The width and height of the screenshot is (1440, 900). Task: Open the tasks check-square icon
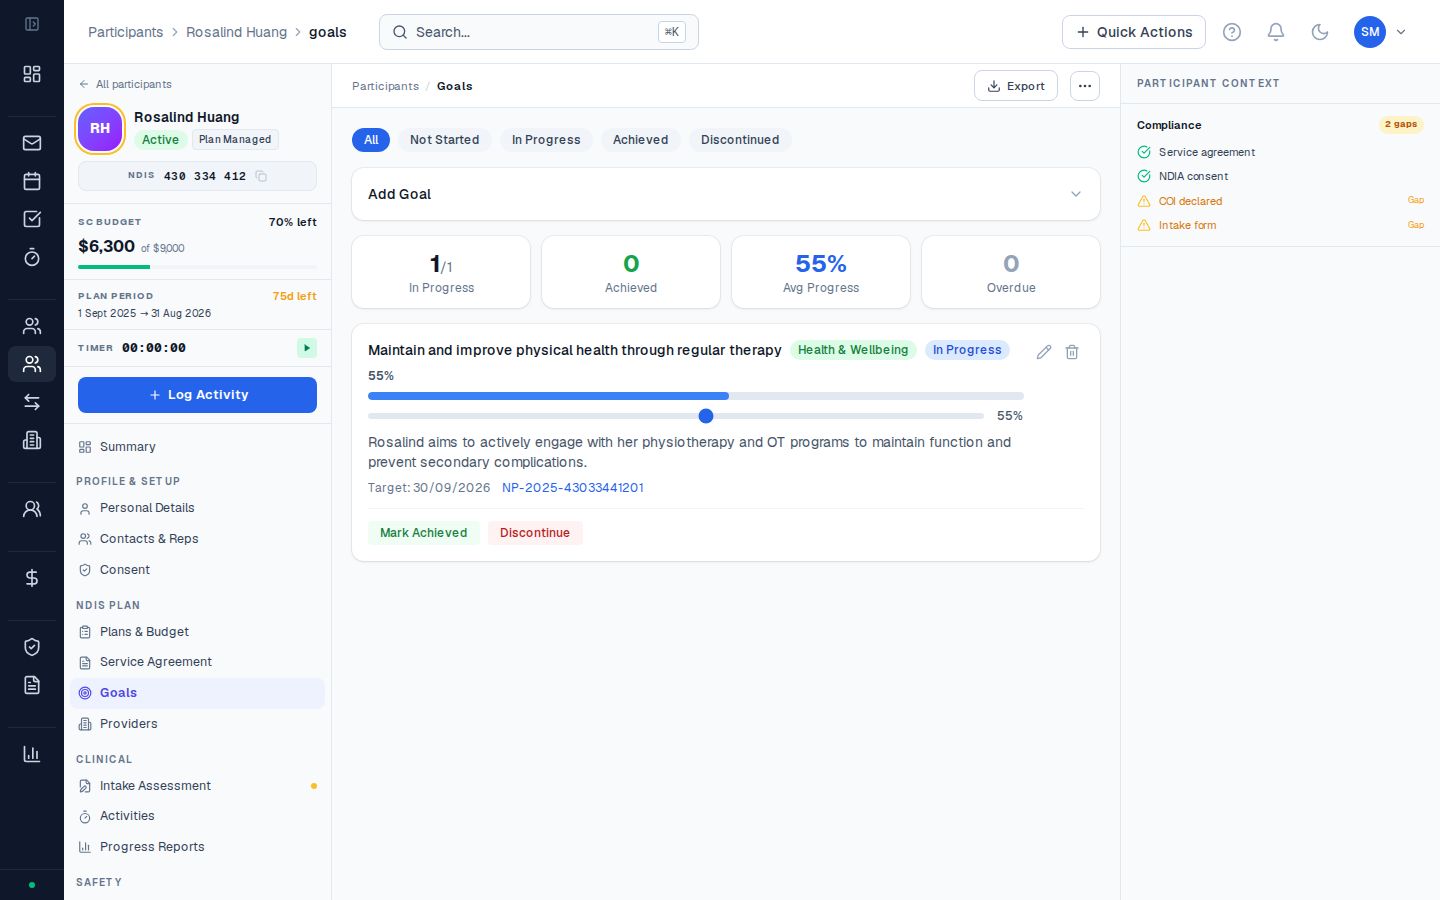tap(32, 219)
